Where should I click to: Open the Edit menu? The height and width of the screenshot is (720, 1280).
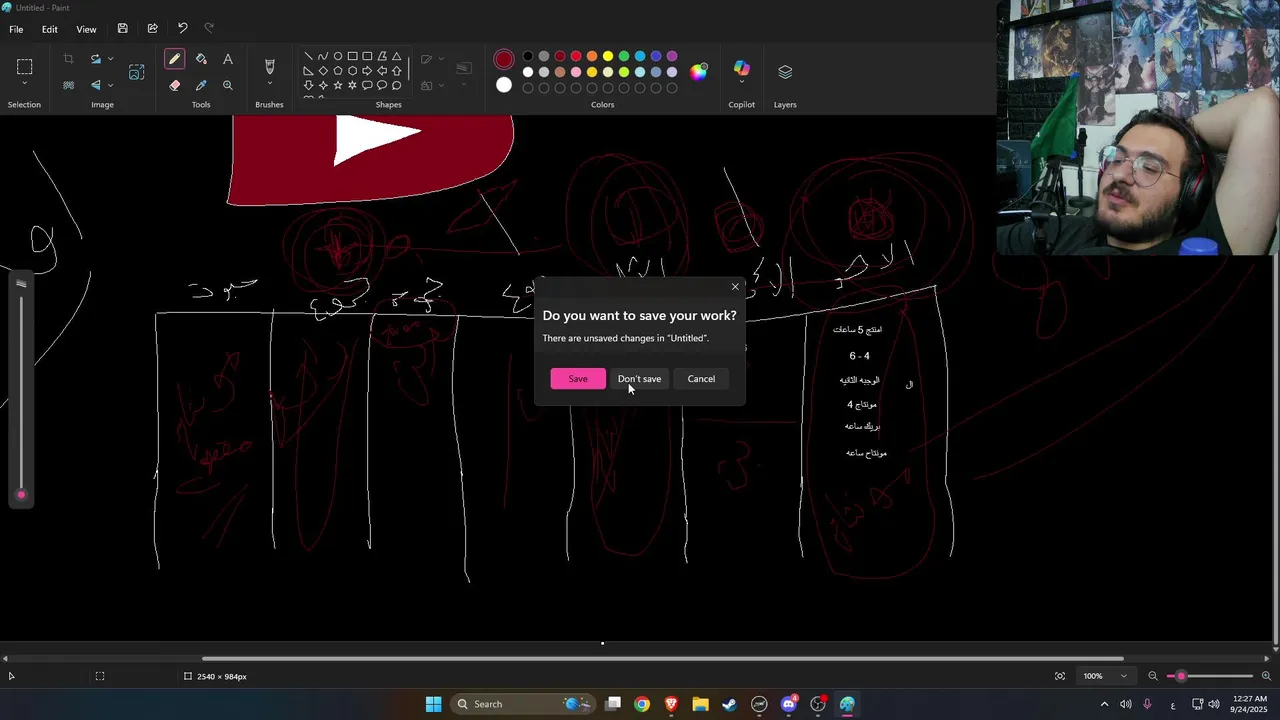tap(49, 29)
